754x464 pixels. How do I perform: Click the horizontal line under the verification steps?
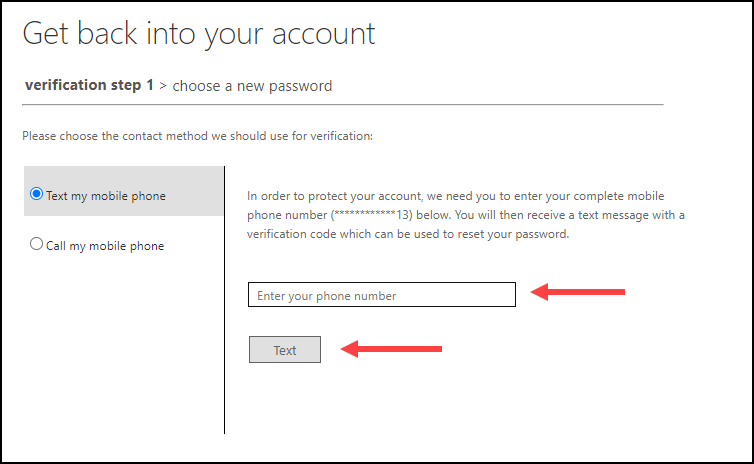342,104
